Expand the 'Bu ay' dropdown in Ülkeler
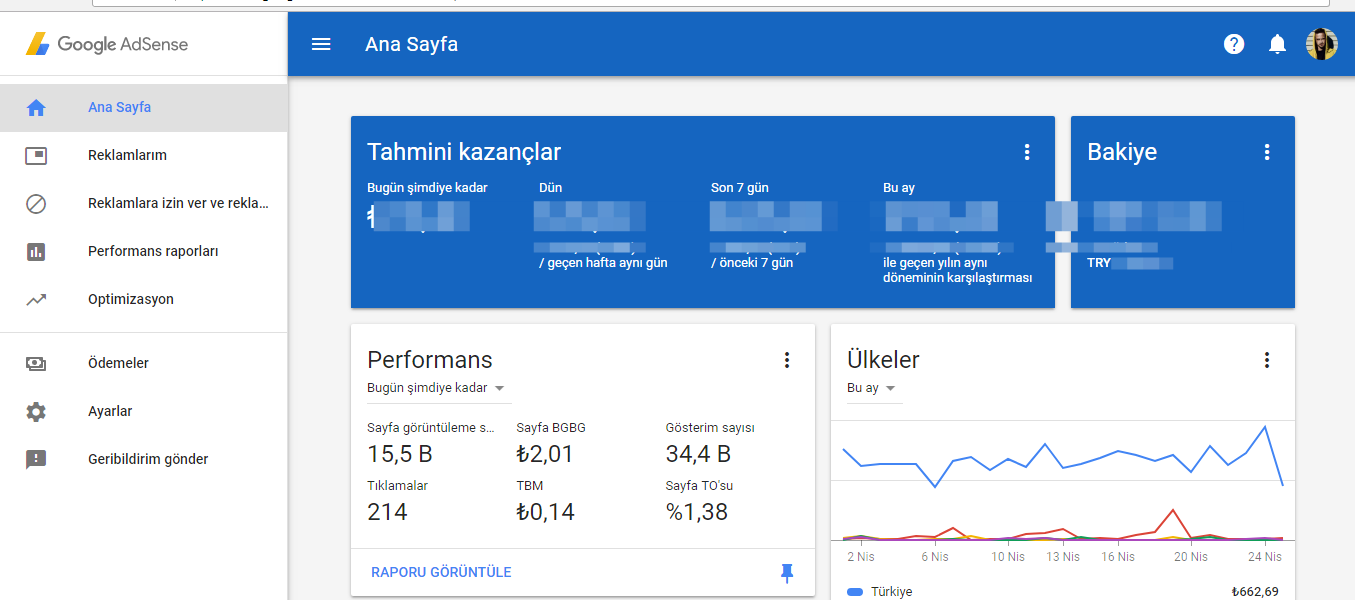Screen dimensions: 1355x600 coord(871,388)
